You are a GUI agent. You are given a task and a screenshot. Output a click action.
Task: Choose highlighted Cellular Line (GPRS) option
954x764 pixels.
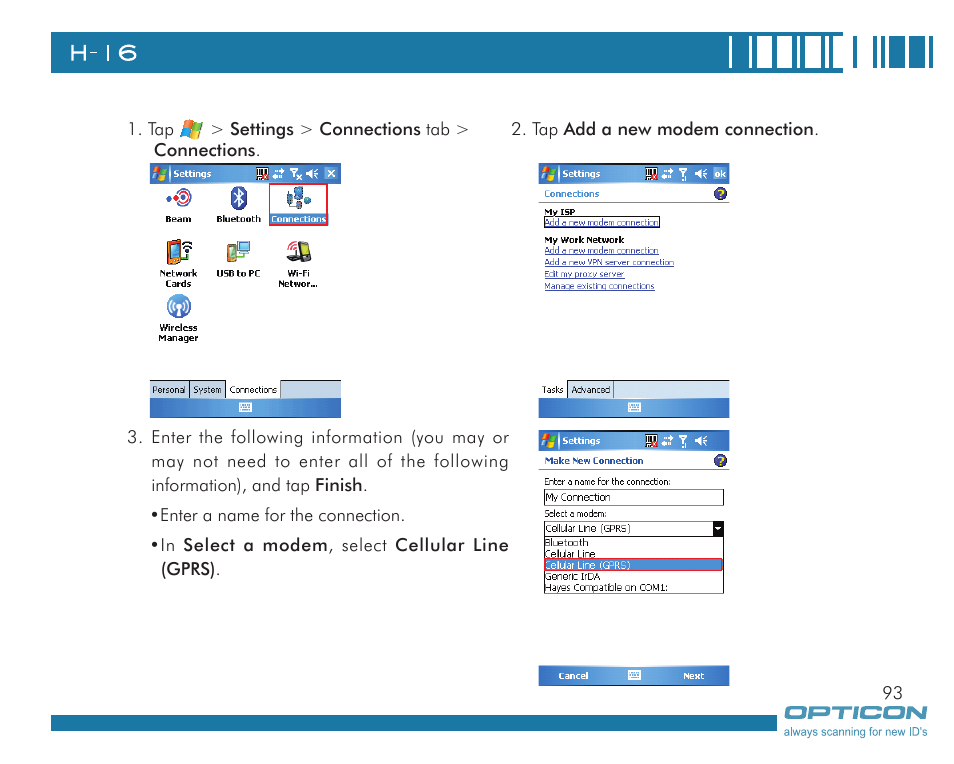[633, 565]
